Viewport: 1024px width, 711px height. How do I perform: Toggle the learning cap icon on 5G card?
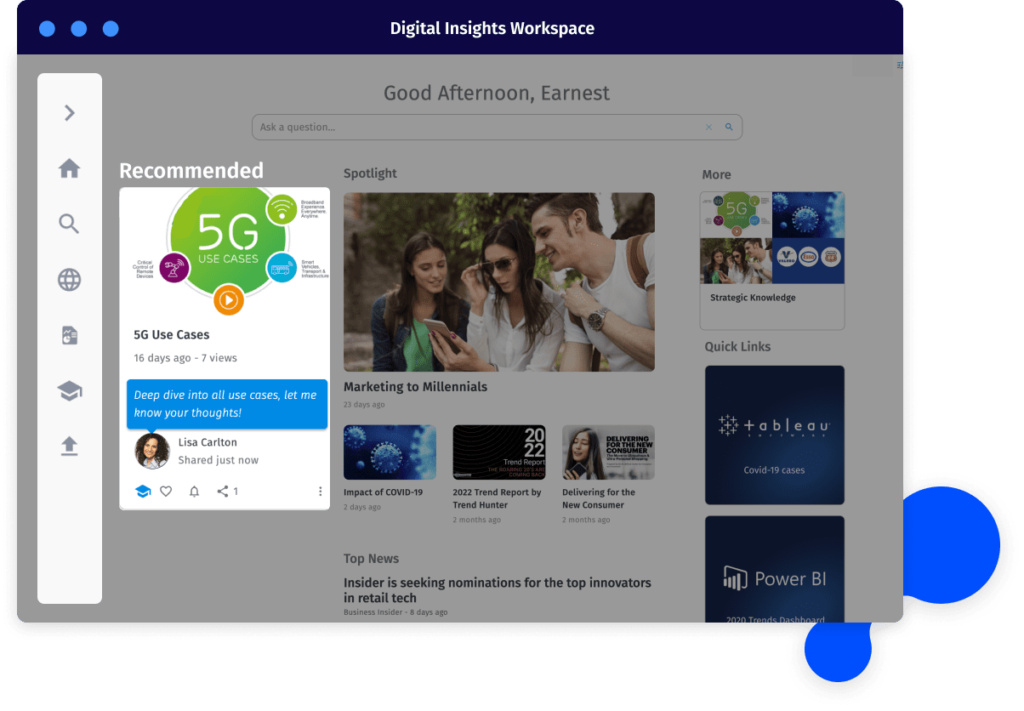click(142, 491)
